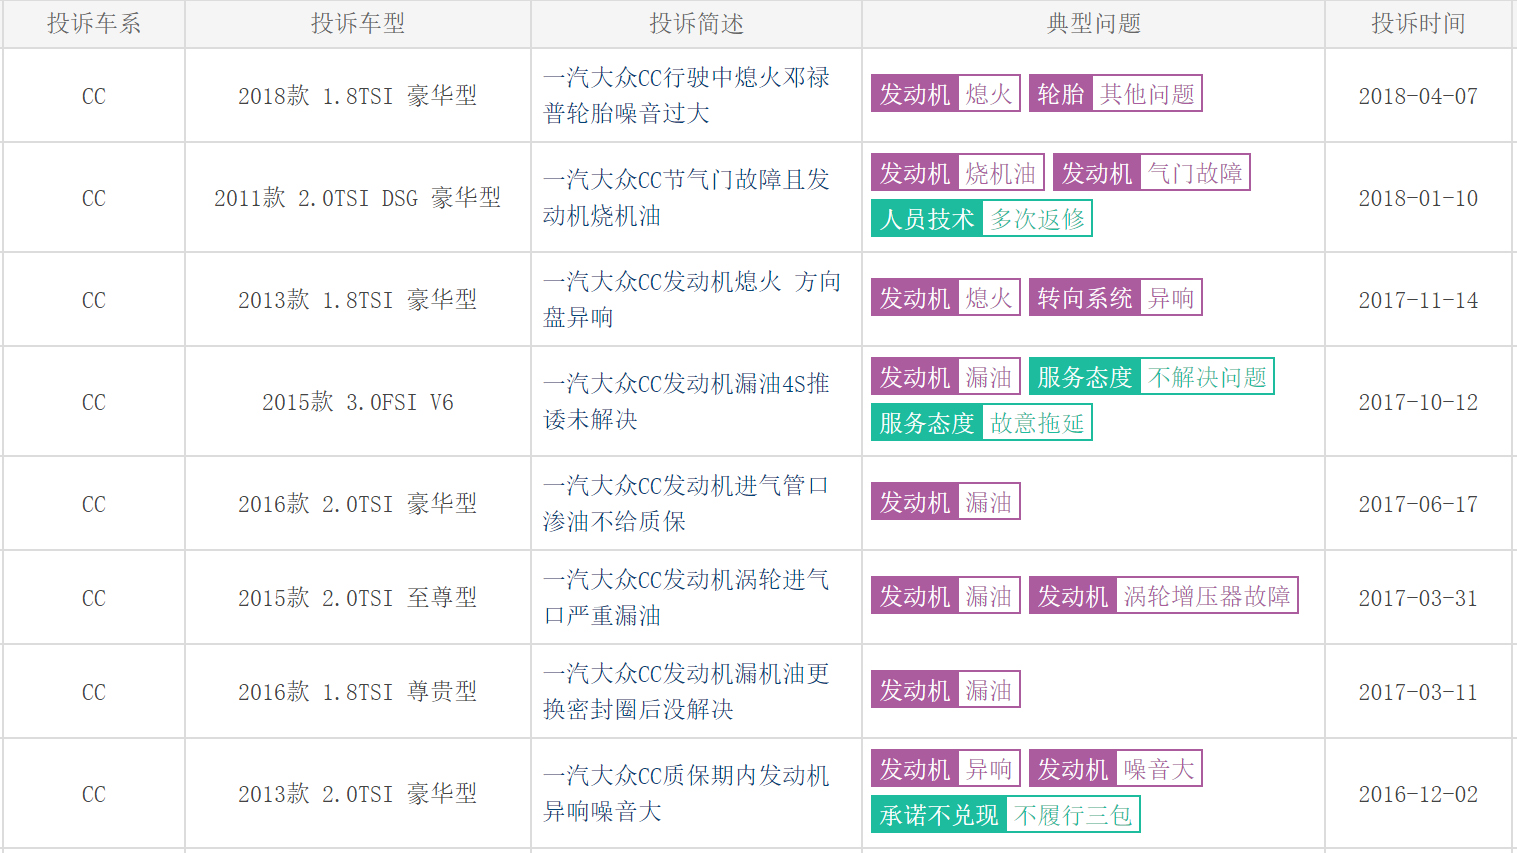Click the 投诉时间 column header

pos(1418,24)
